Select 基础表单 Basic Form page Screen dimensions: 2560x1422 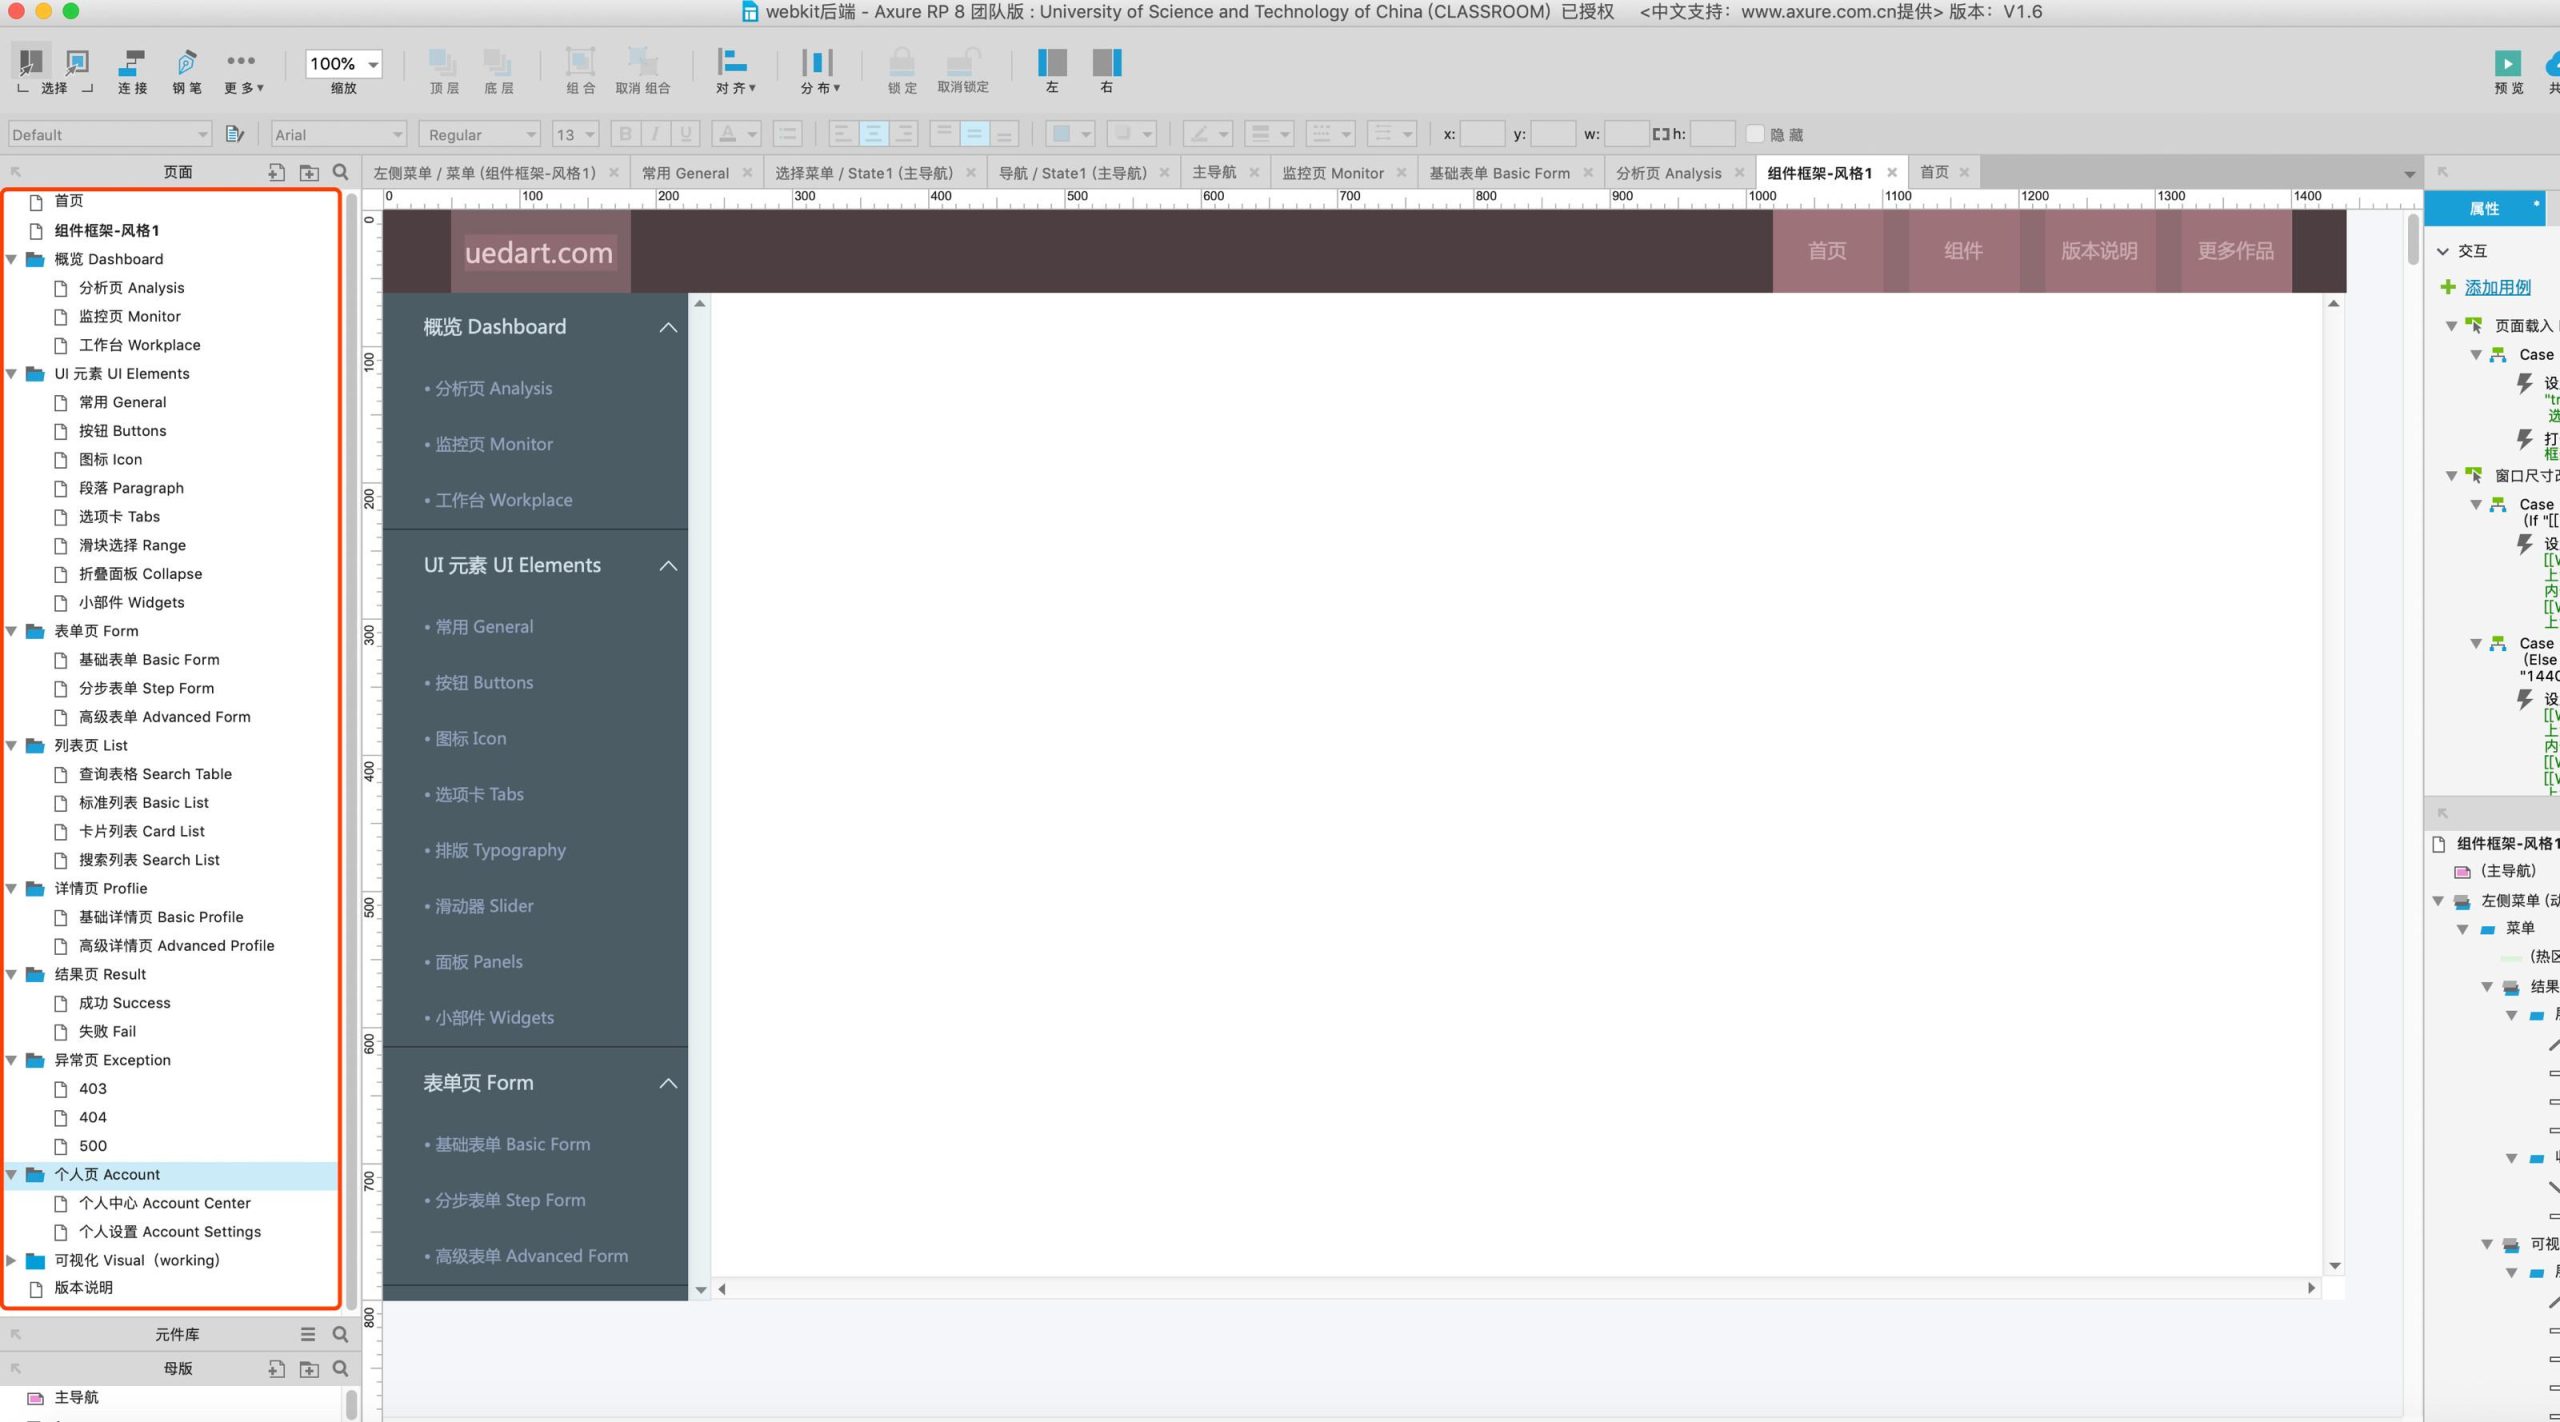coord(147,658)
